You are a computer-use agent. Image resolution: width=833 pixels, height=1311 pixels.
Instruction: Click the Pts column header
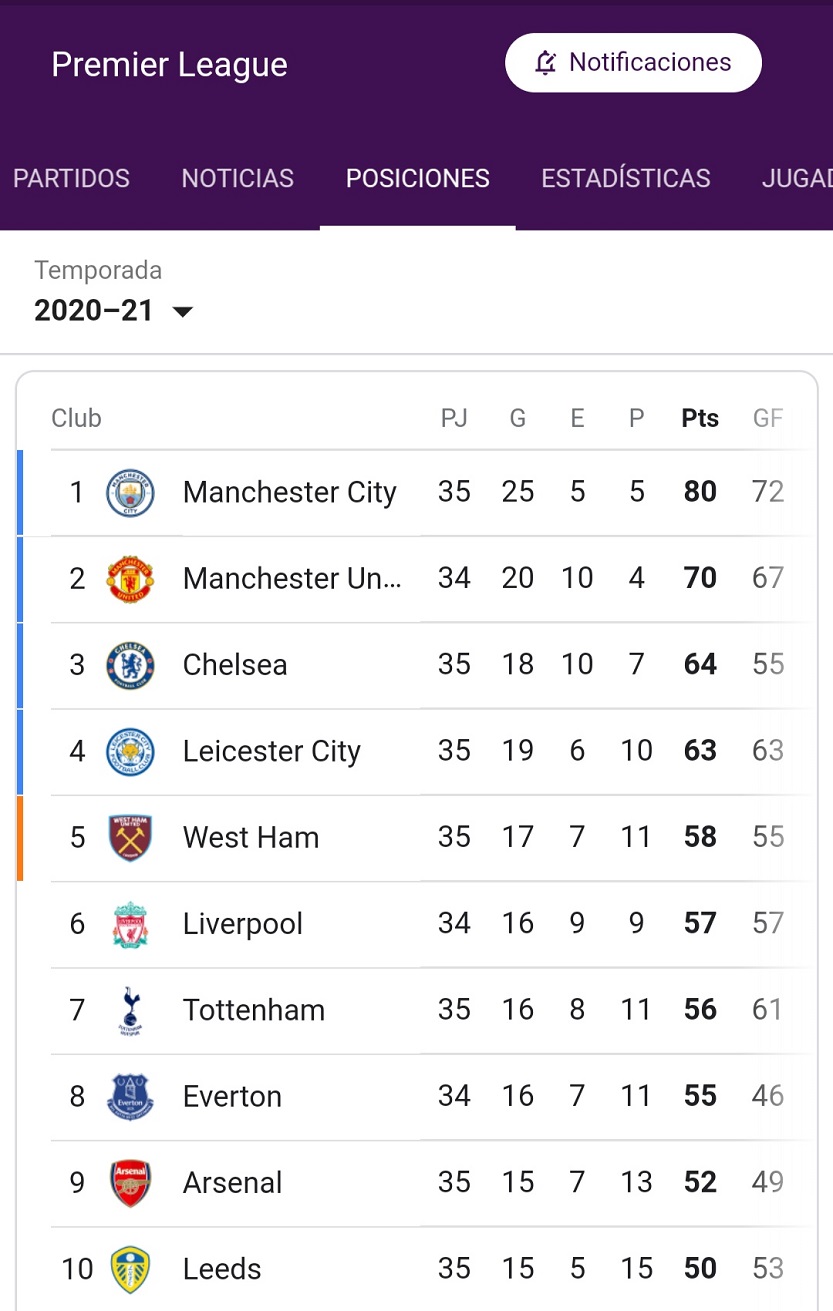(x=700, y=418)
